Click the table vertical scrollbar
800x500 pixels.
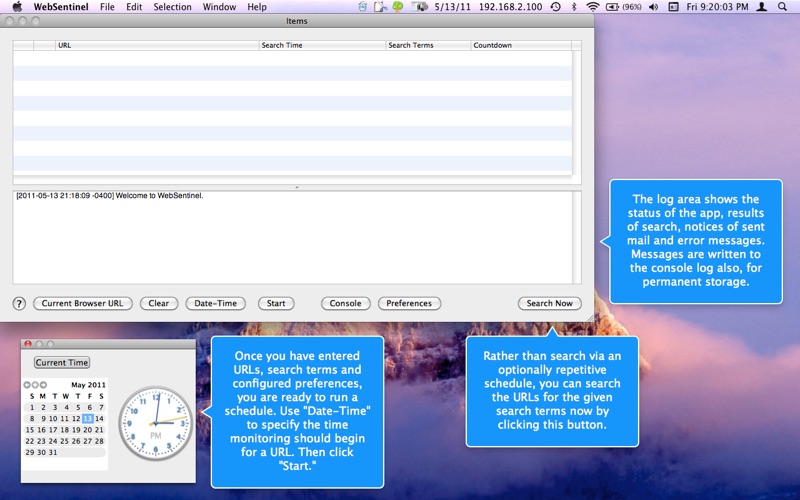click(x=577, y=112)
